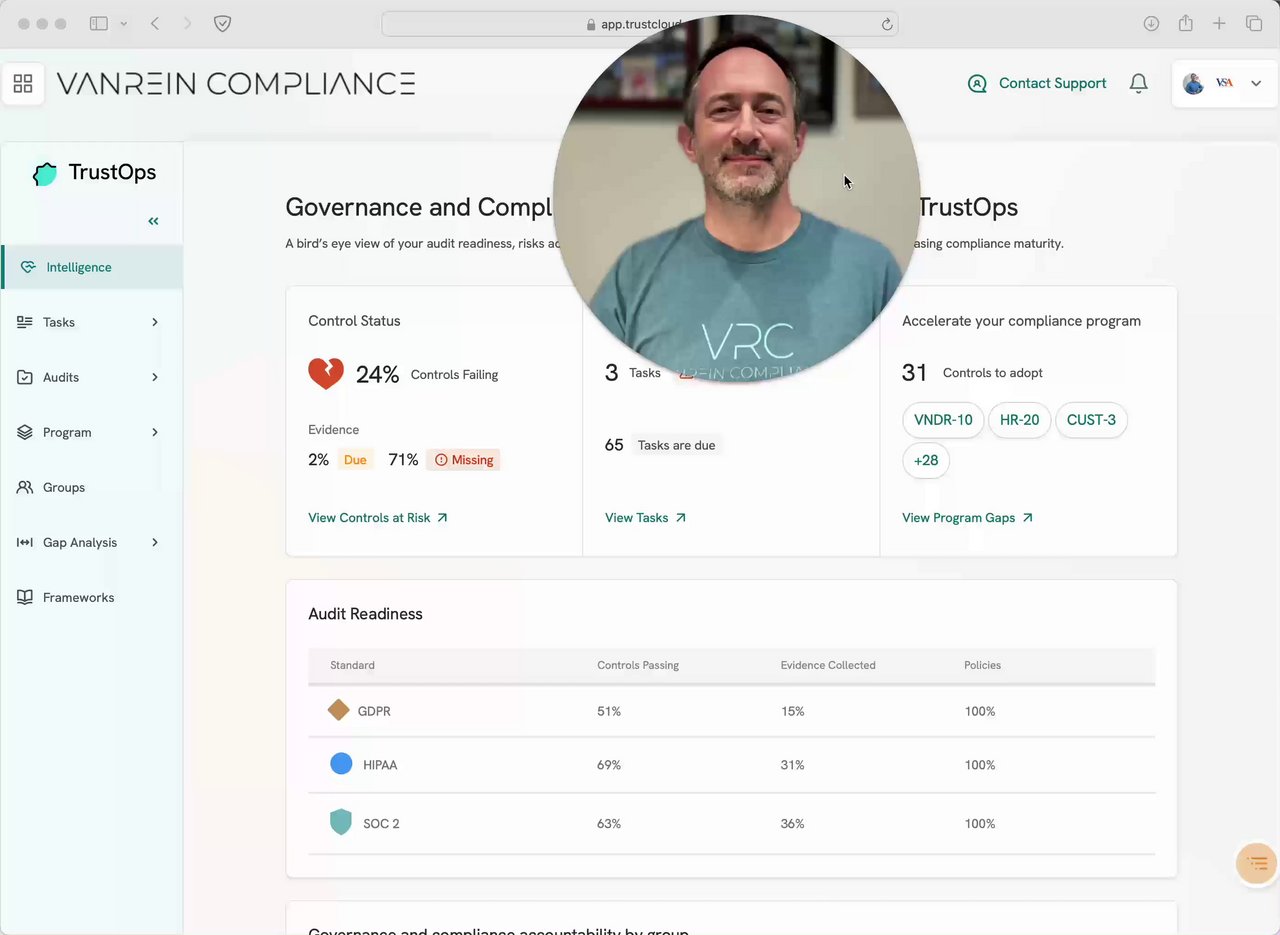Expand the Audits sidebar submenu chevron
Viewport: 1280px width, 935px height.
pos(155,377)
